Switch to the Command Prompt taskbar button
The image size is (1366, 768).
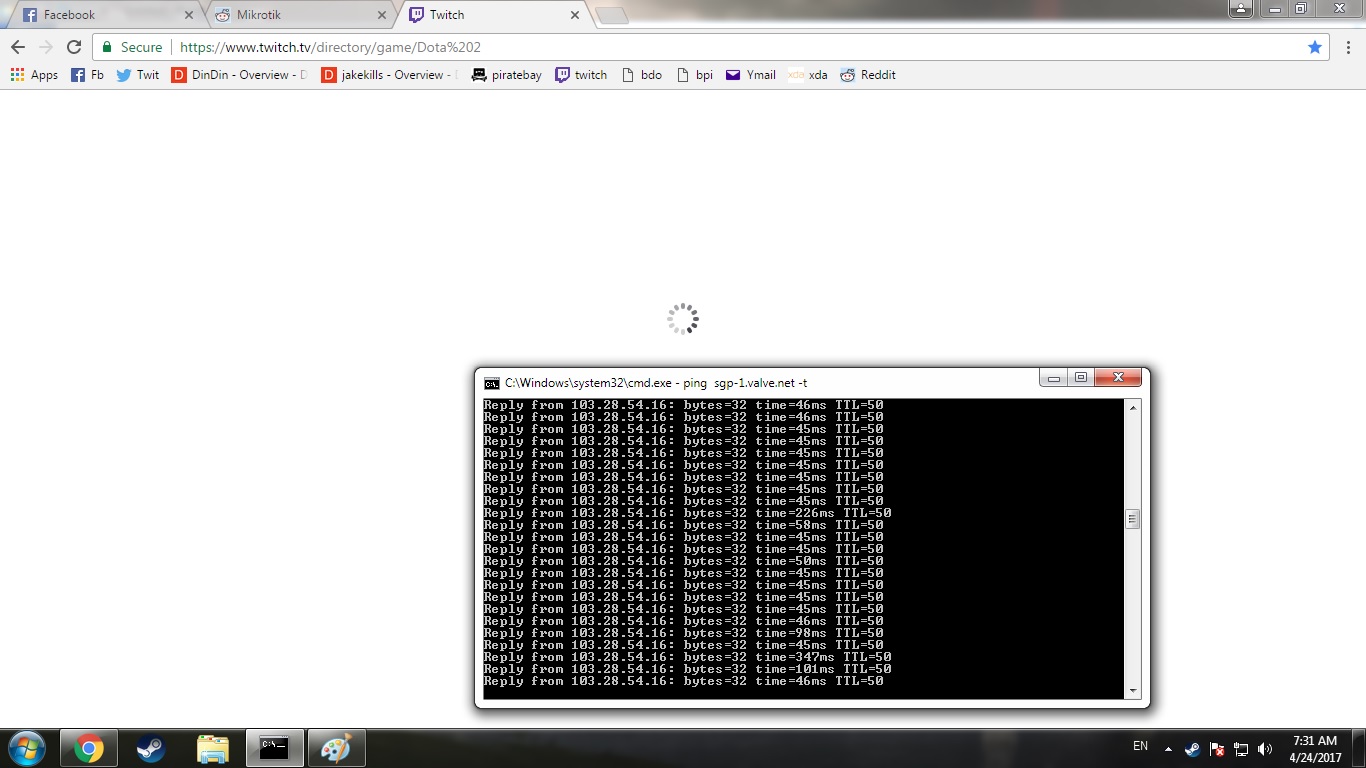pos(275,748)
